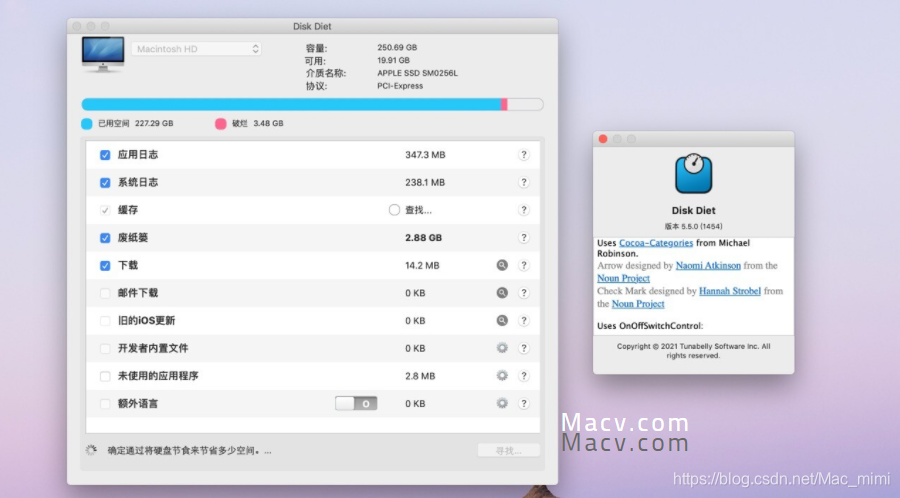Toggle the 额外语言 on/off switch
This screenshot has width=900, height=498.
point(356,403)
